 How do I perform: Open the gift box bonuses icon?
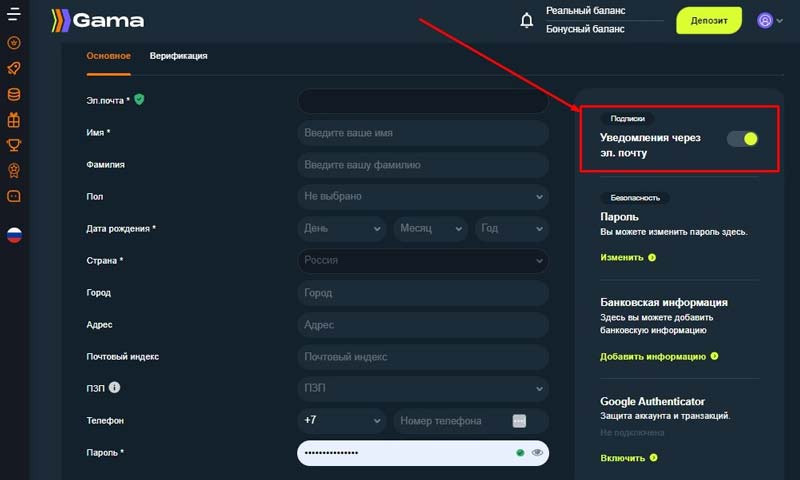(x=14, y=120)
